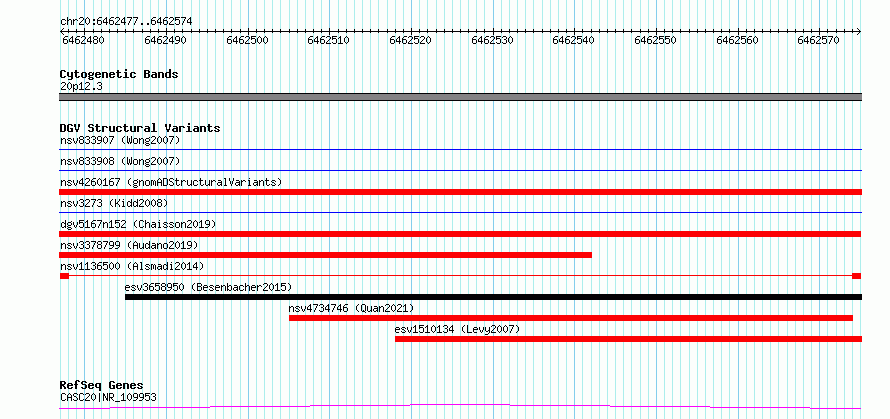890x419 pixels.
Task: Open the RefSeq Genes track header
Action: [102, 386]
